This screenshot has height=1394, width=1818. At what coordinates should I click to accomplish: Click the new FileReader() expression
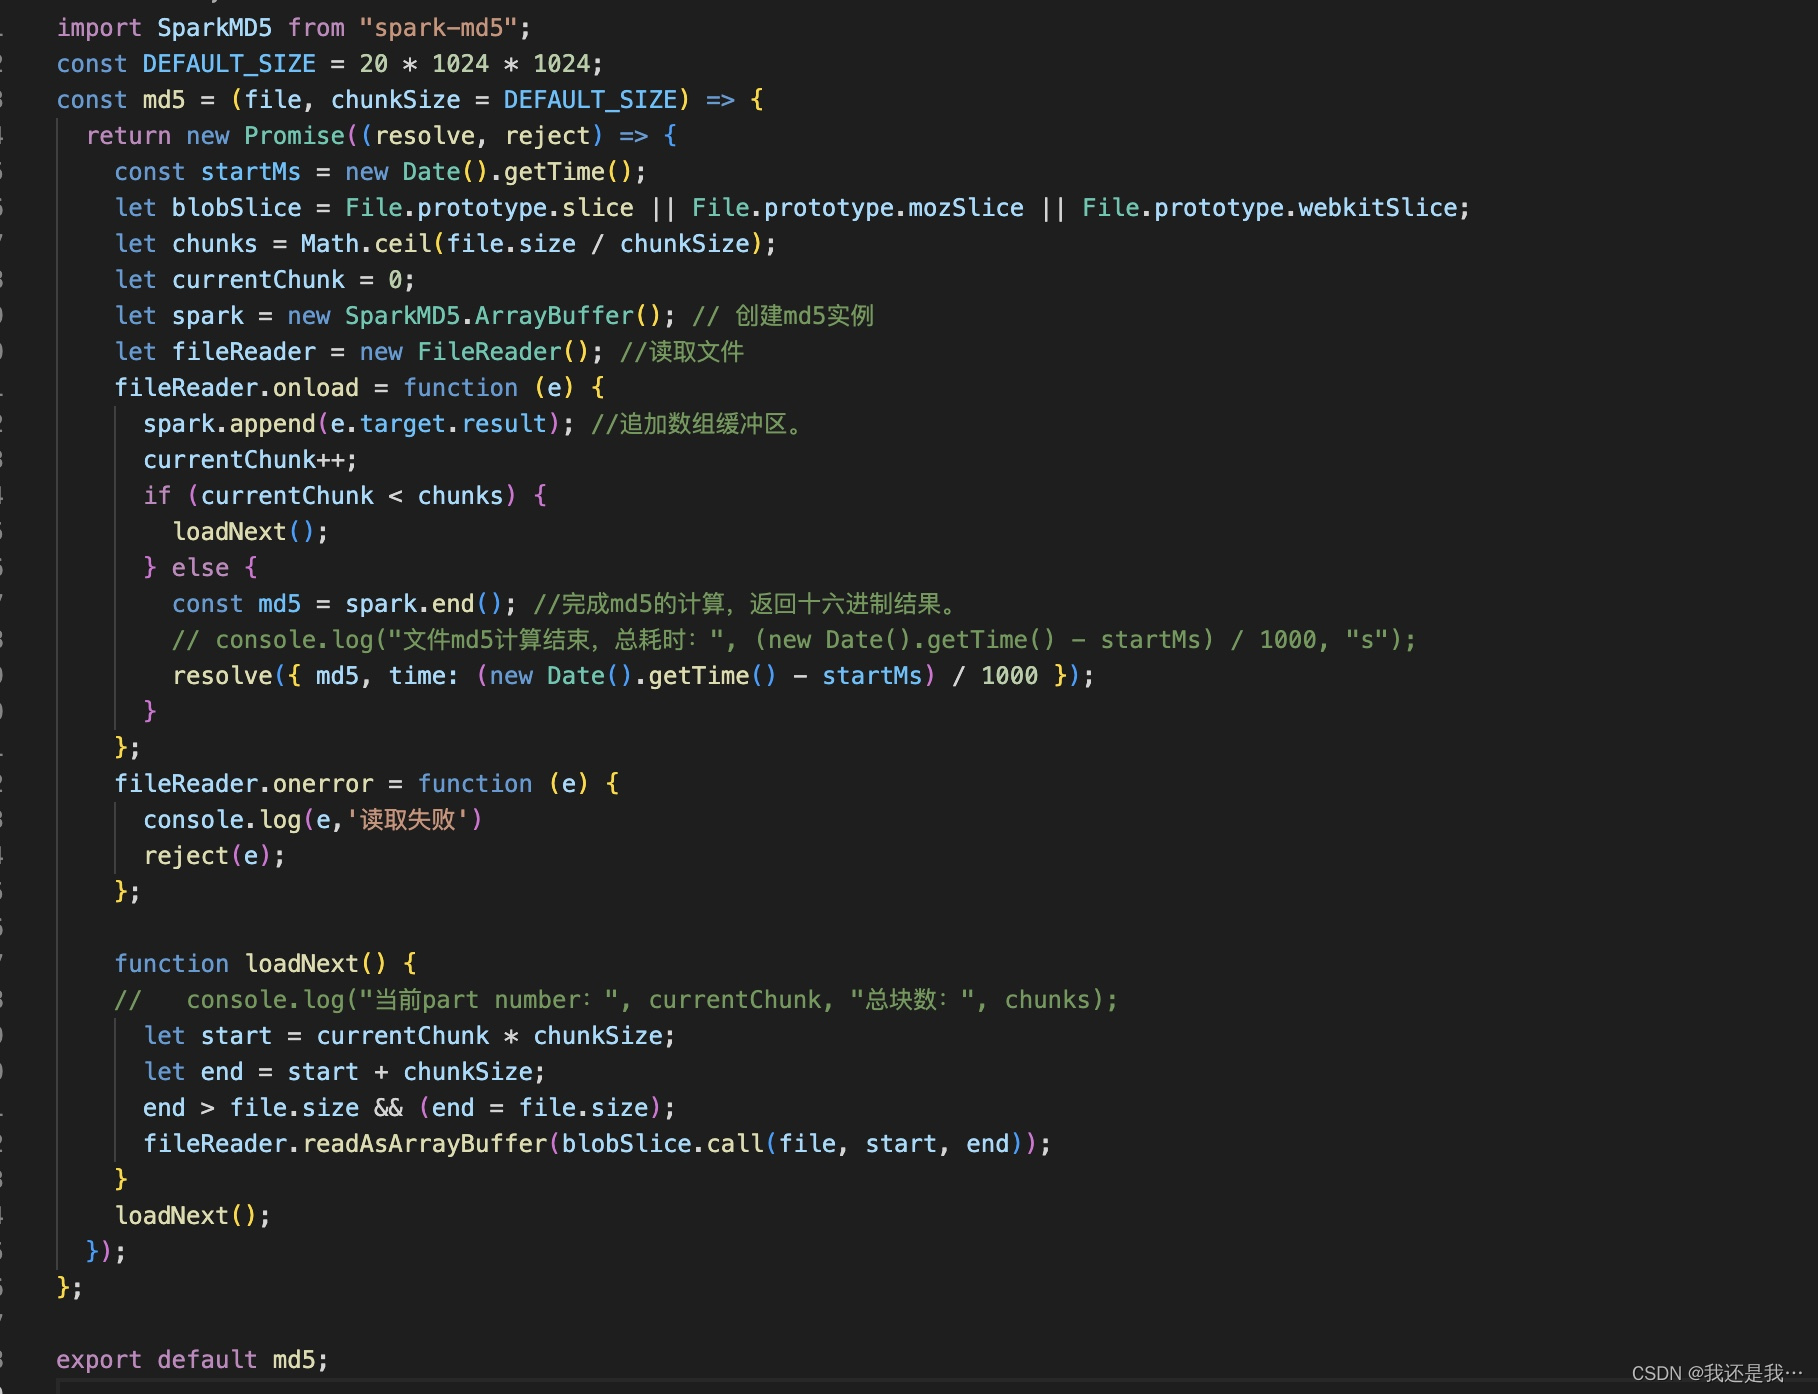[480, 351]
